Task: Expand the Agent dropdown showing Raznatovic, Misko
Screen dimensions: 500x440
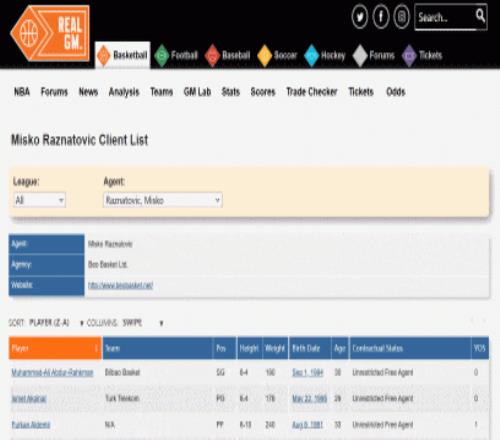Action: point(163,200)
